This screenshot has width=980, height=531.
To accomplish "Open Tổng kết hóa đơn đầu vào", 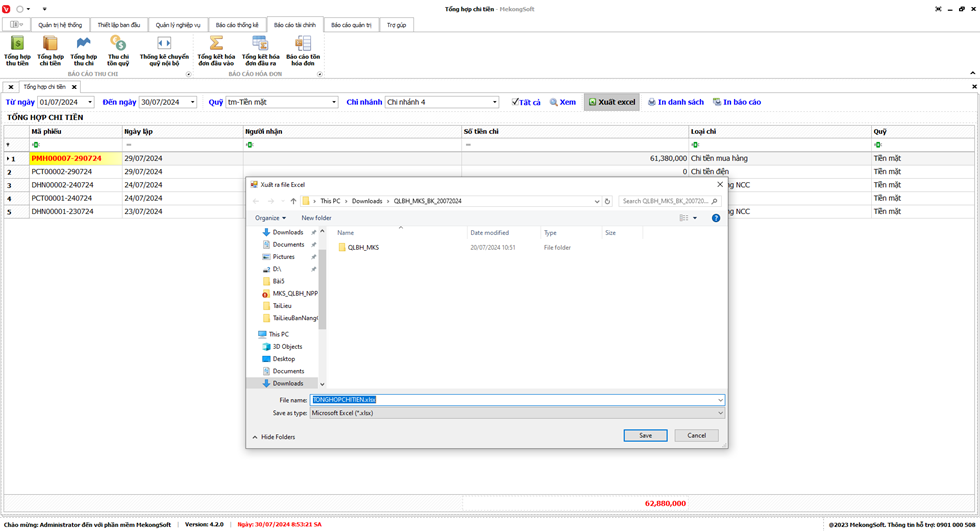I will click(x=216, y=51).
